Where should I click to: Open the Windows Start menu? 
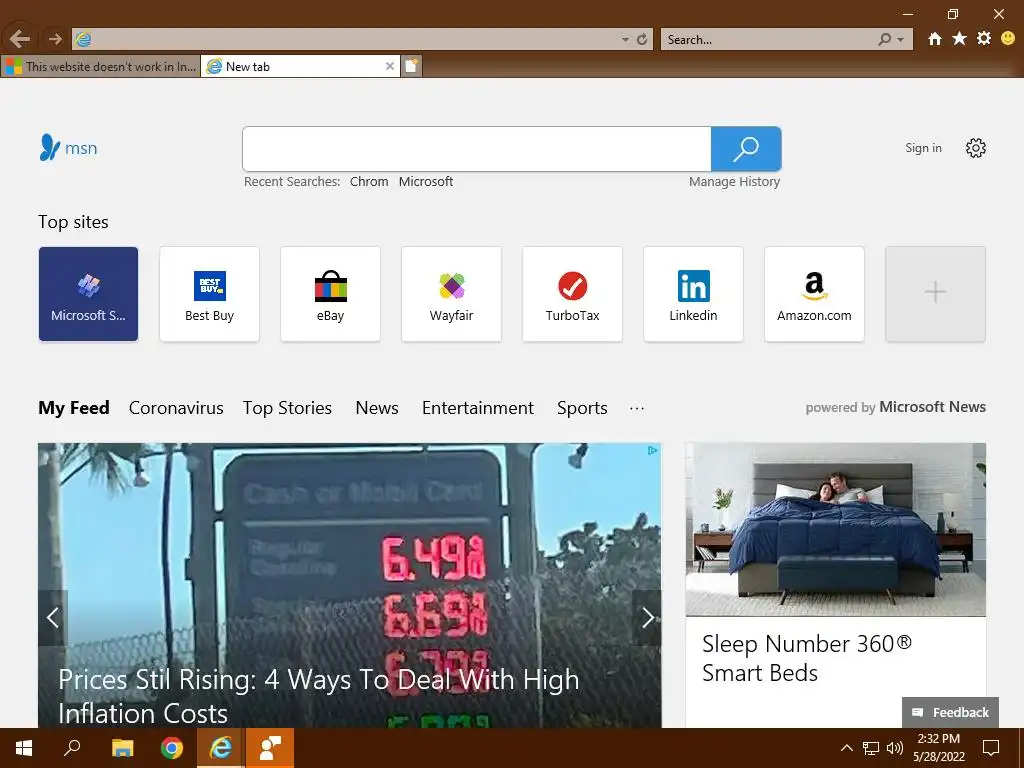click(x=24, y=748)
